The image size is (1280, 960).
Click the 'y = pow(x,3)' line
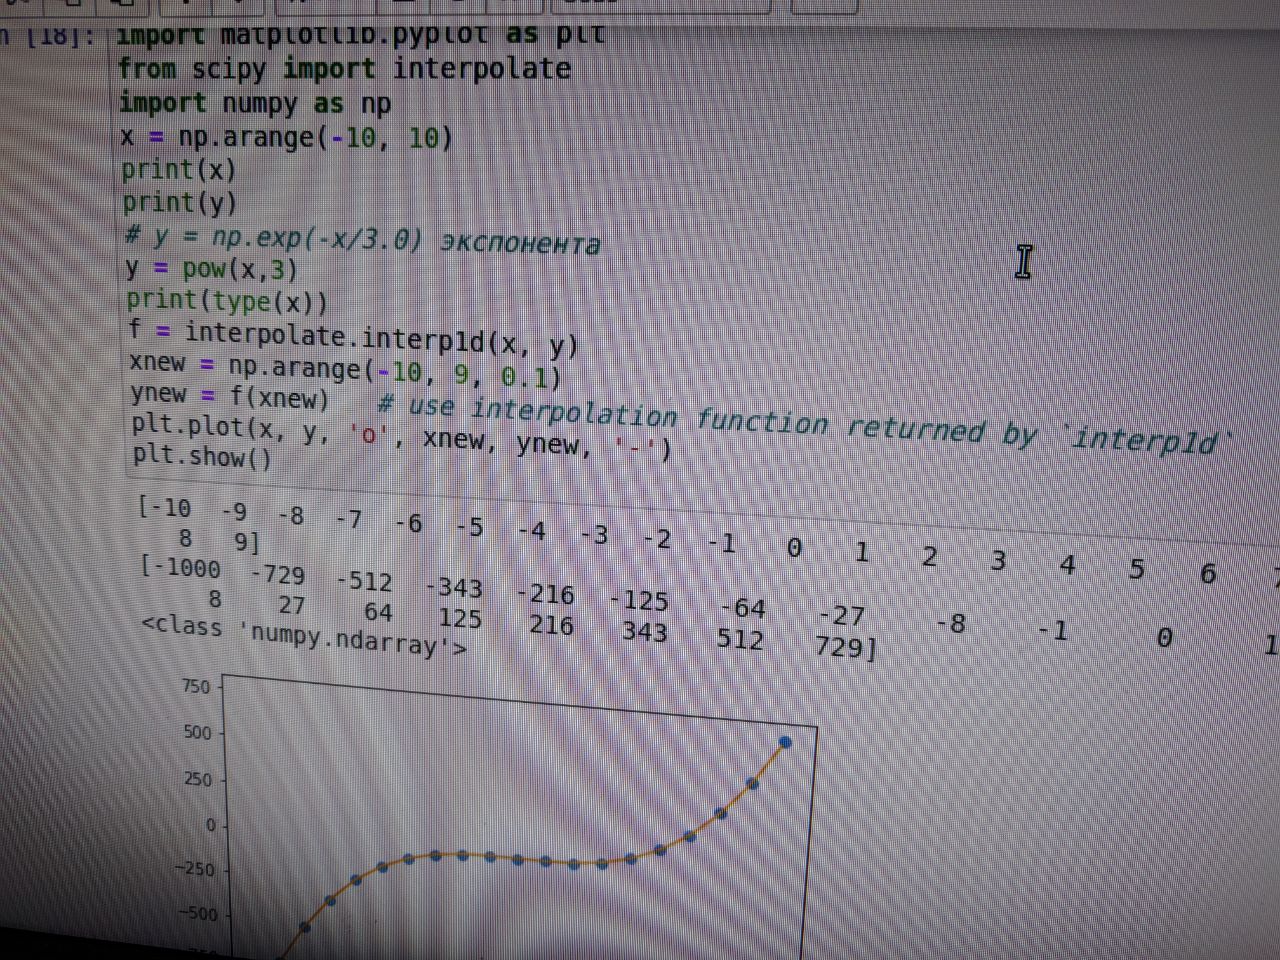[212, 269]
